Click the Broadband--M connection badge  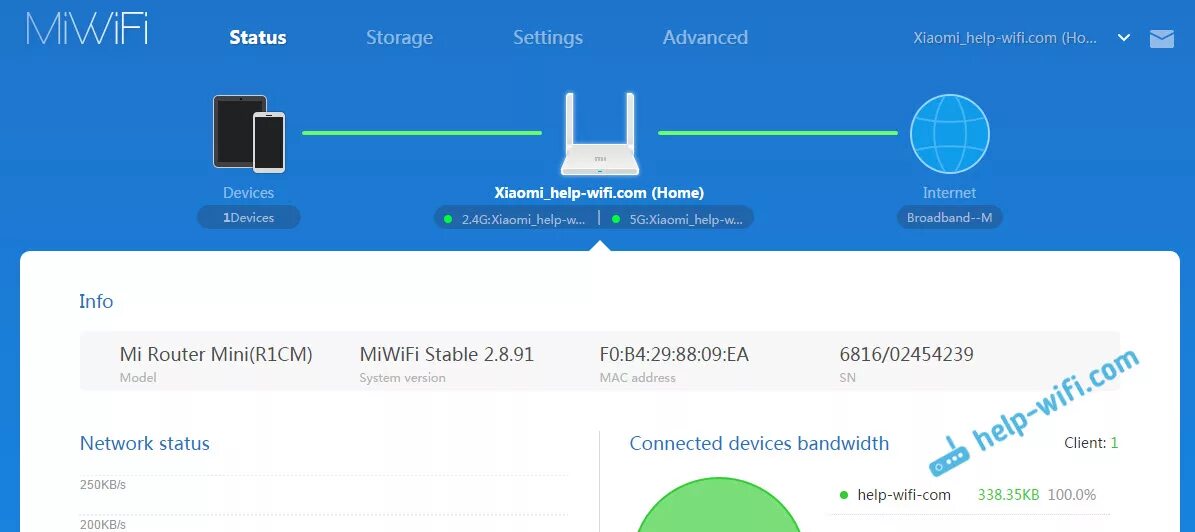[949, 218]
